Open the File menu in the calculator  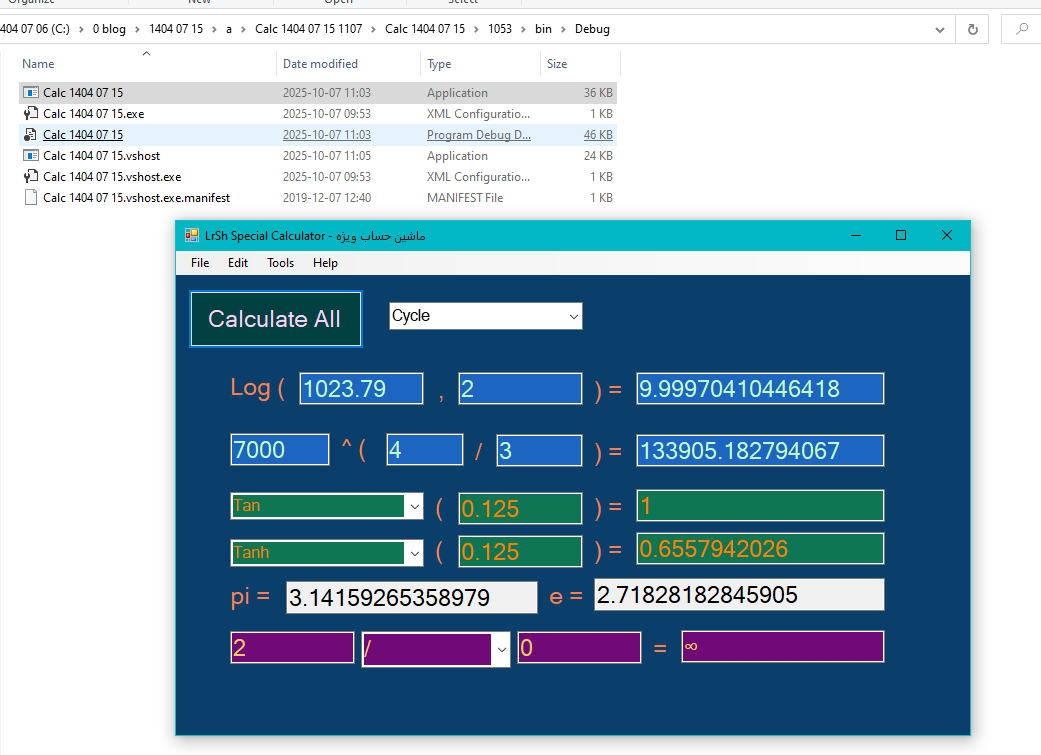coord(200,263)
